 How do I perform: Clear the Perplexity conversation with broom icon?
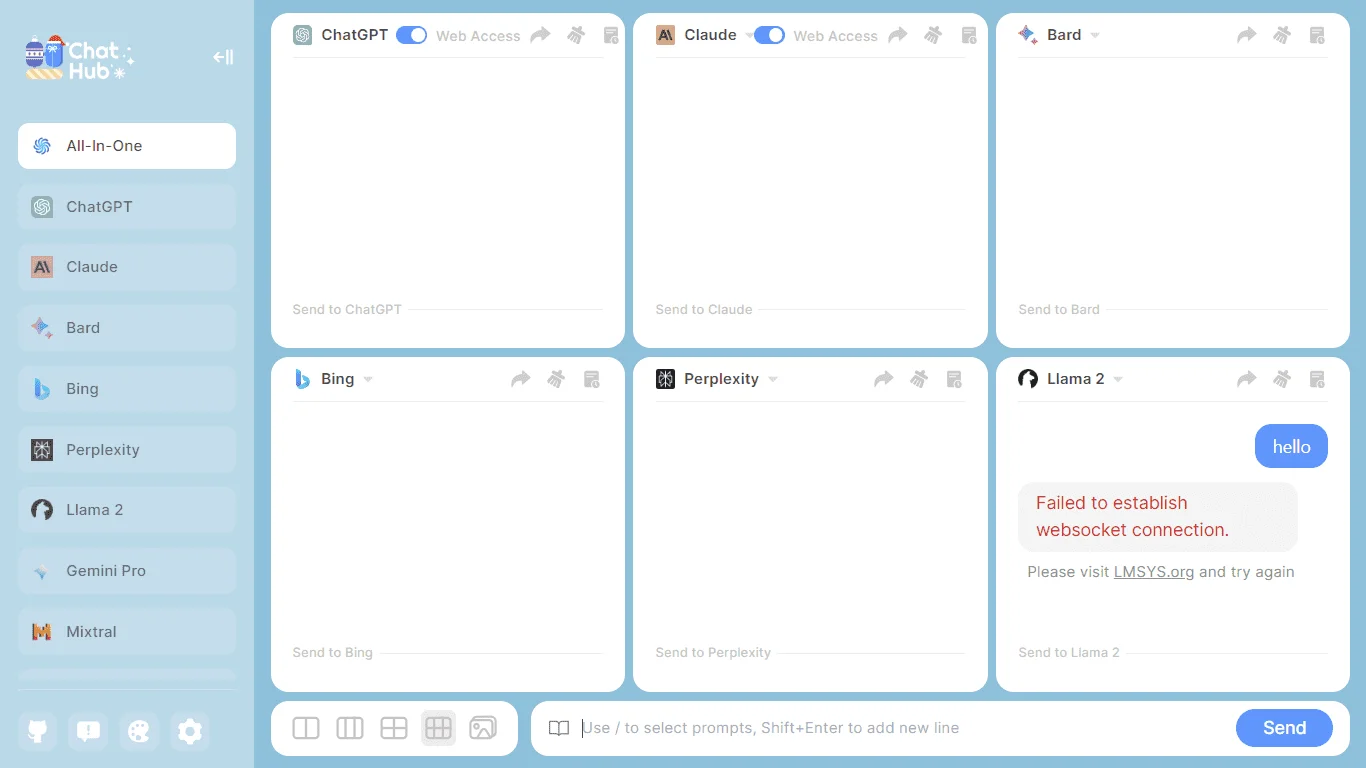click(x=919, y=379)
